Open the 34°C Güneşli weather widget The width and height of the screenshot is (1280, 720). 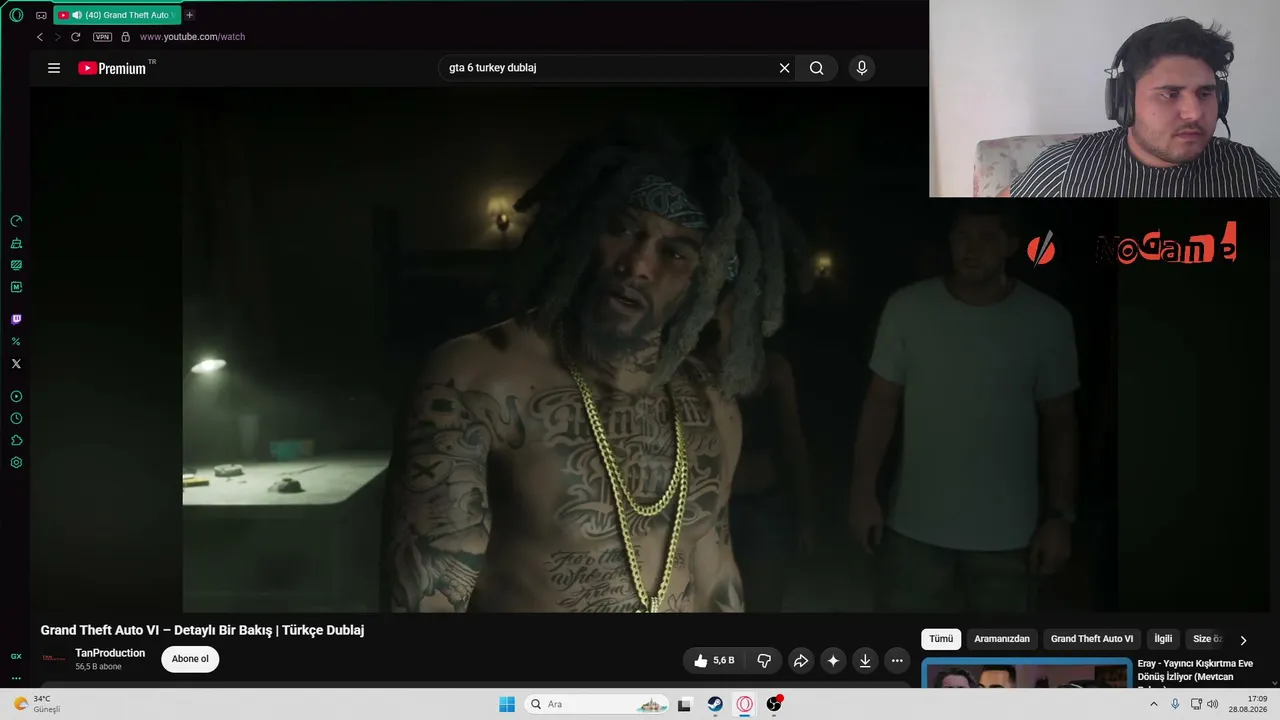point(37,704)
